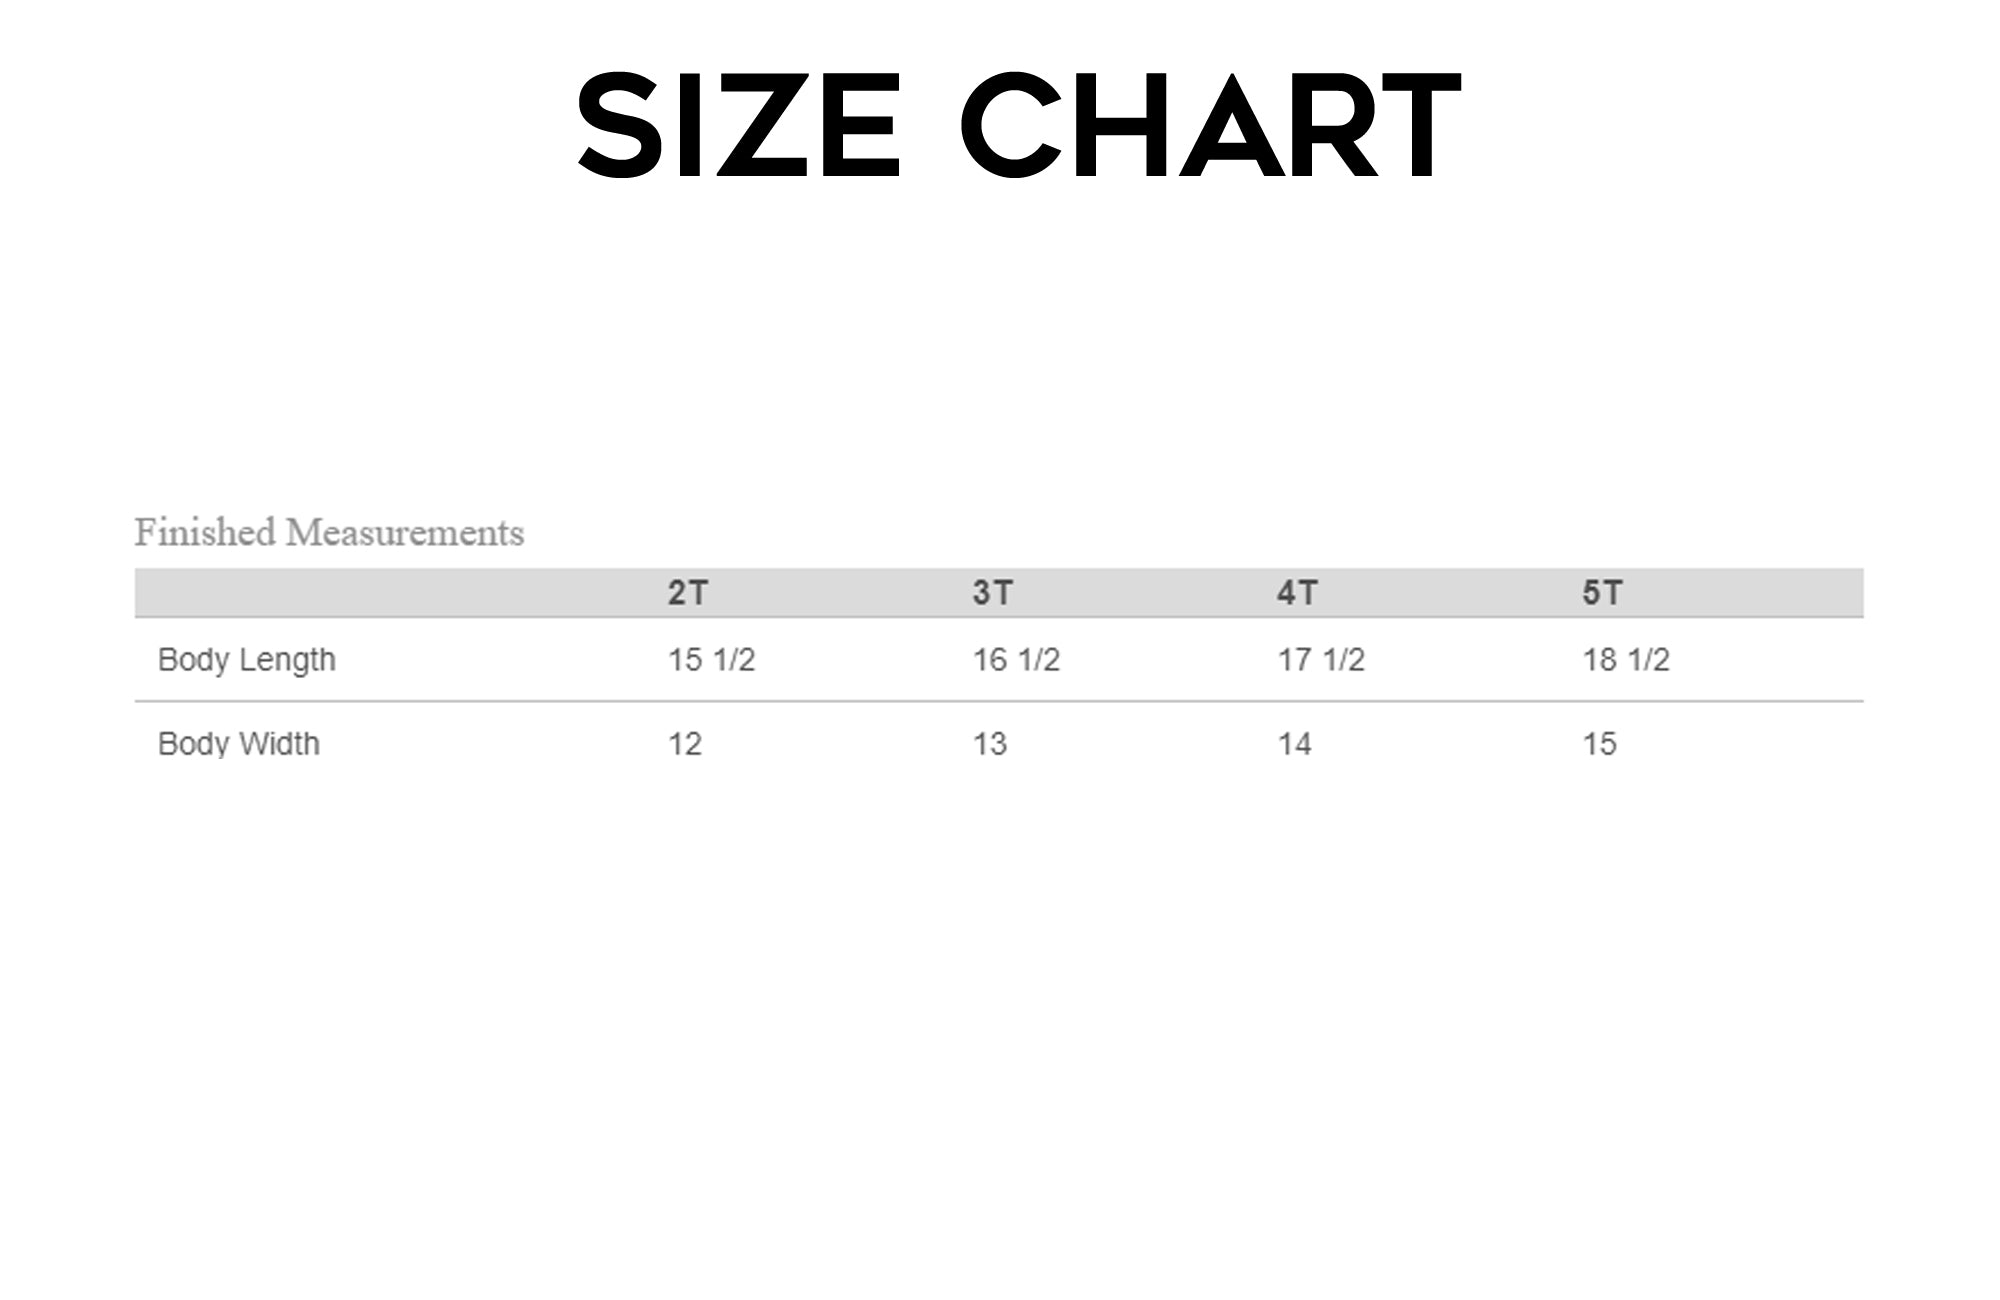Select the 3T column header

click(x=993, y=593)
